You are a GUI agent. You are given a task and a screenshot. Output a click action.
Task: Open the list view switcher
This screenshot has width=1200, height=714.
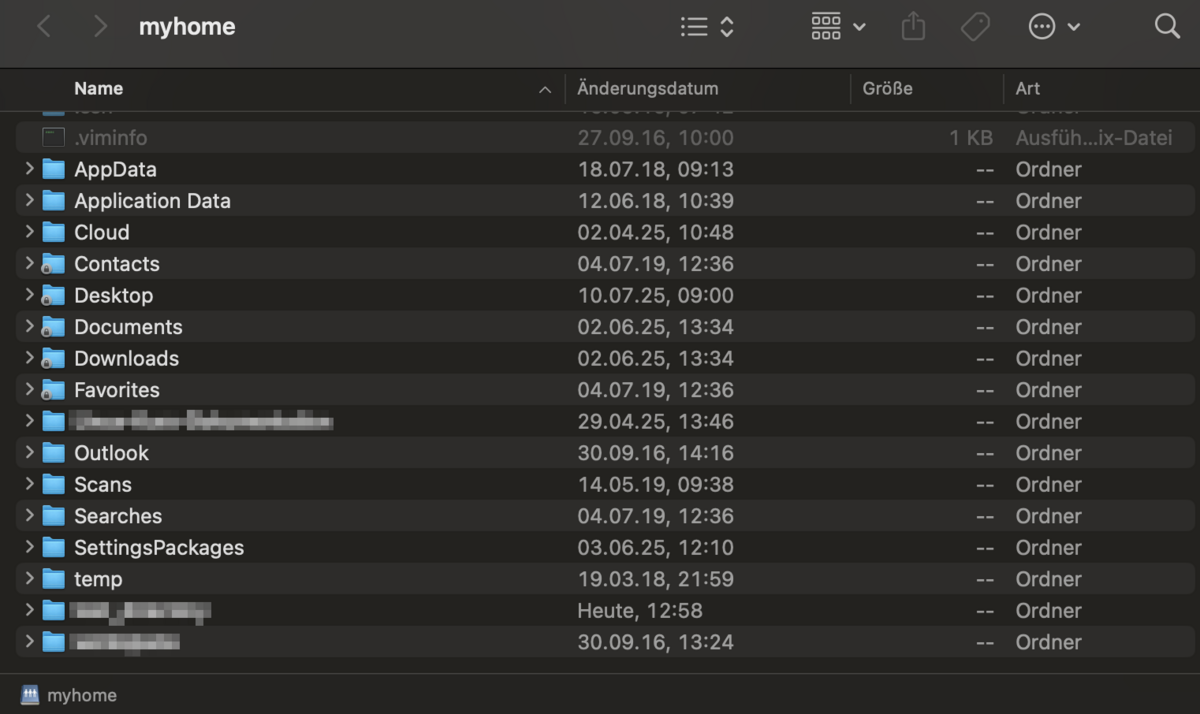tap(707, 27)
